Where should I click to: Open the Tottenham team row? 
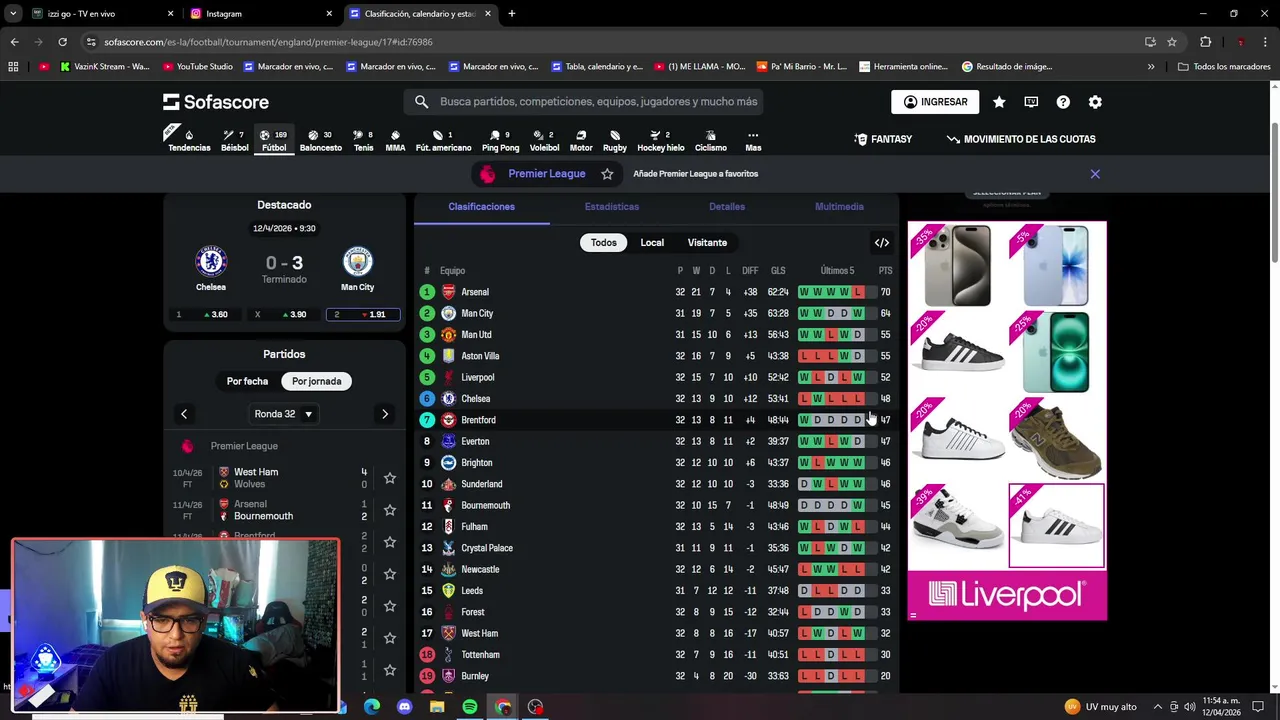(656, 655)
